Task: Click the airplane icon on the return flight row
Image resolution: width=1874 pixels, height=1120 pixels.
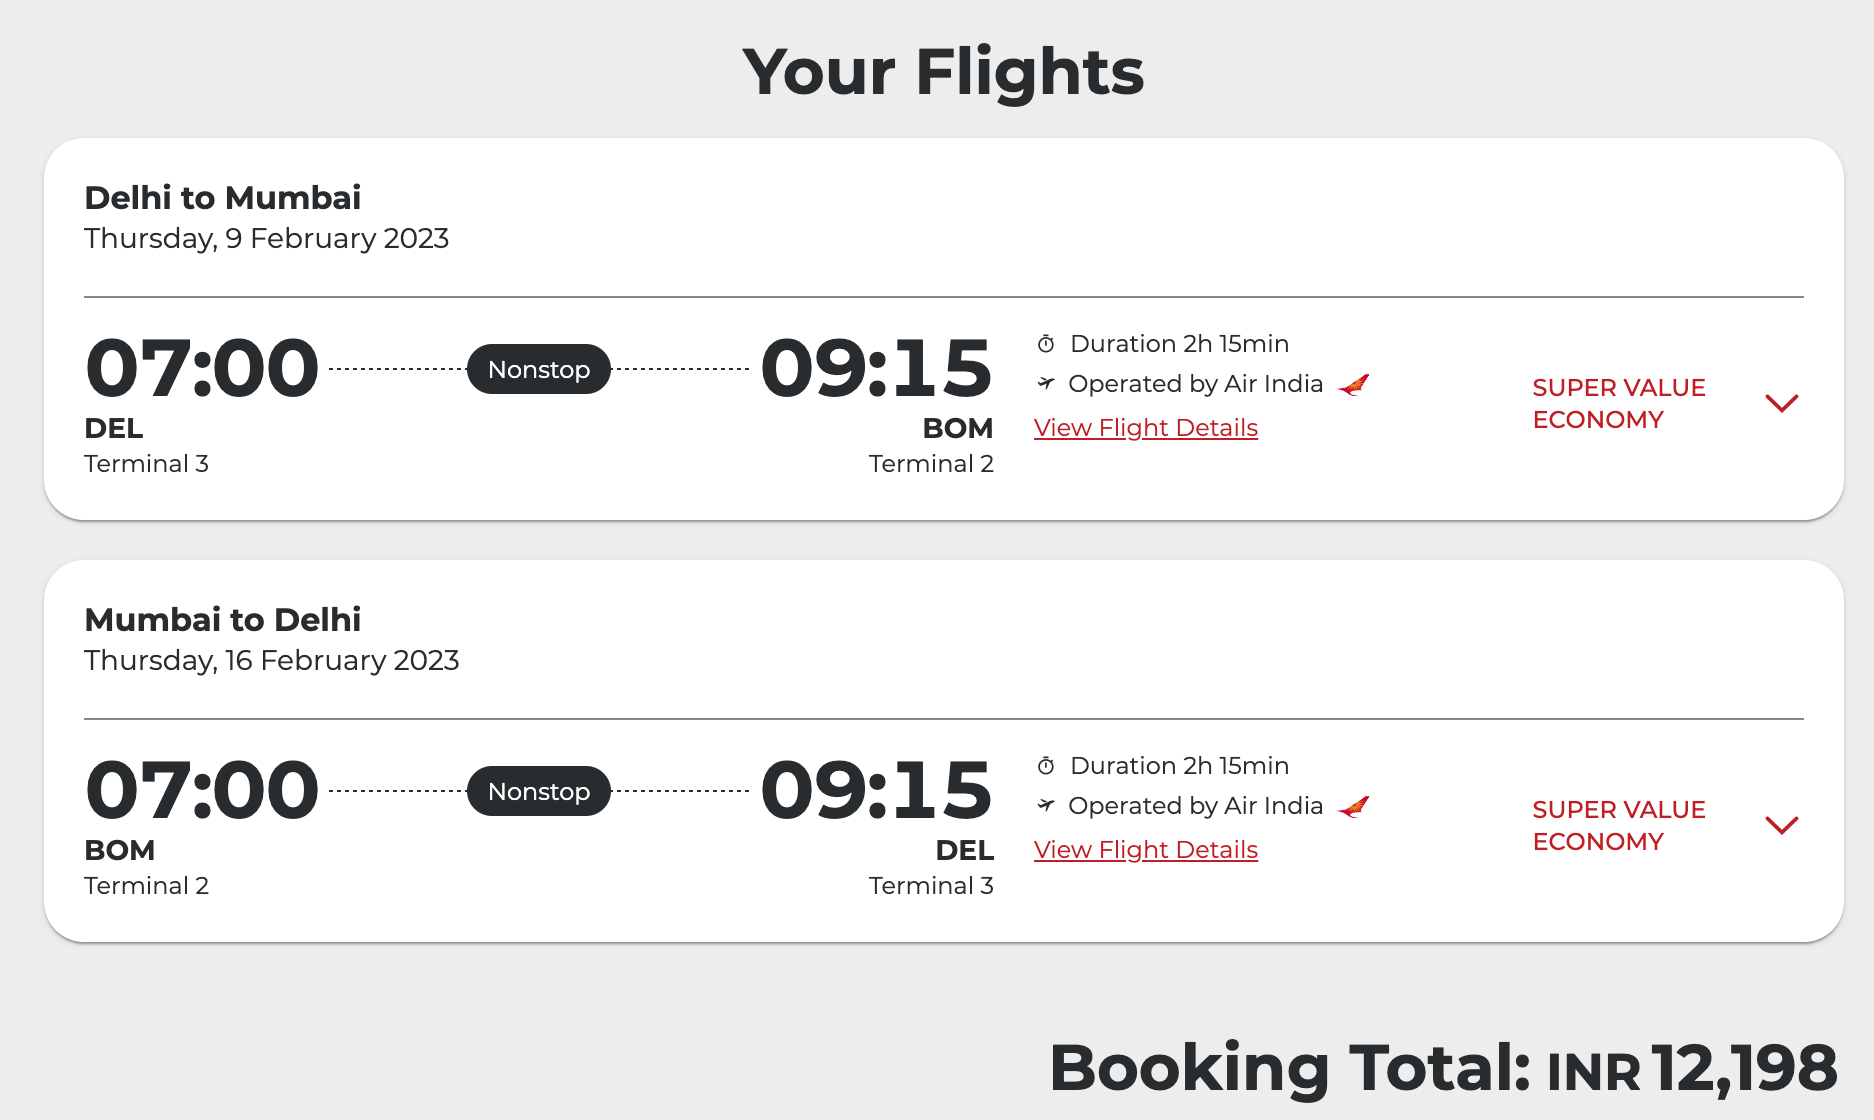Action: pyautogui.click(x=1046, y=805)
